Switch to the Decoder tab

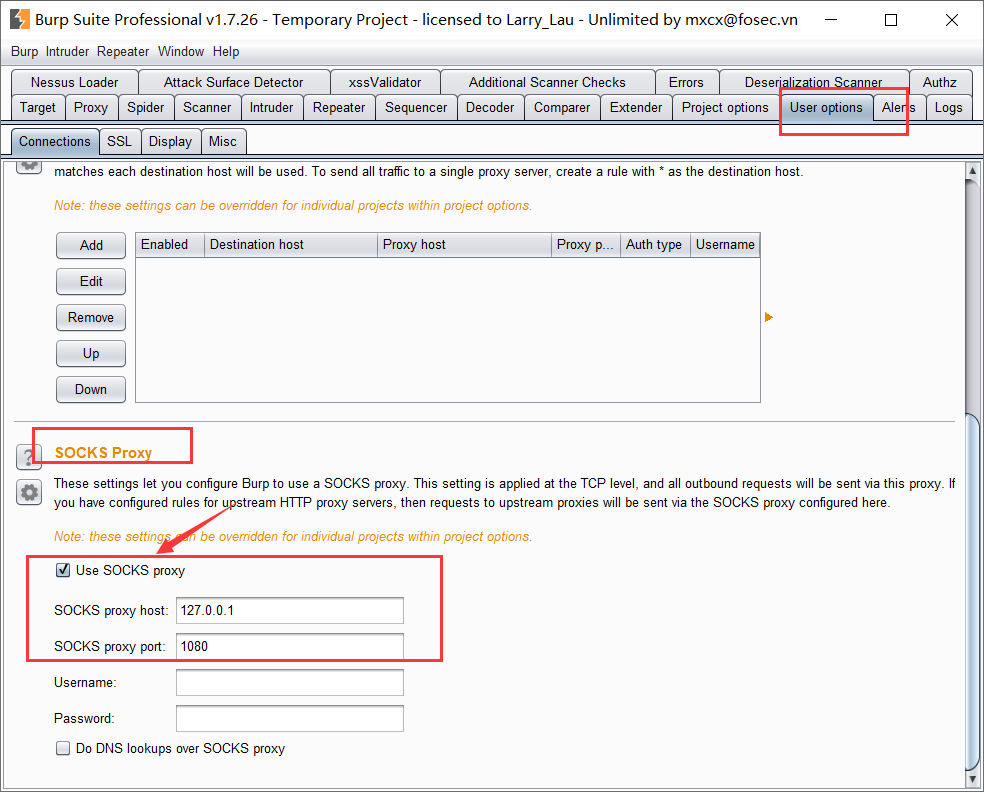pyautogui.click(x=490, y=107)
